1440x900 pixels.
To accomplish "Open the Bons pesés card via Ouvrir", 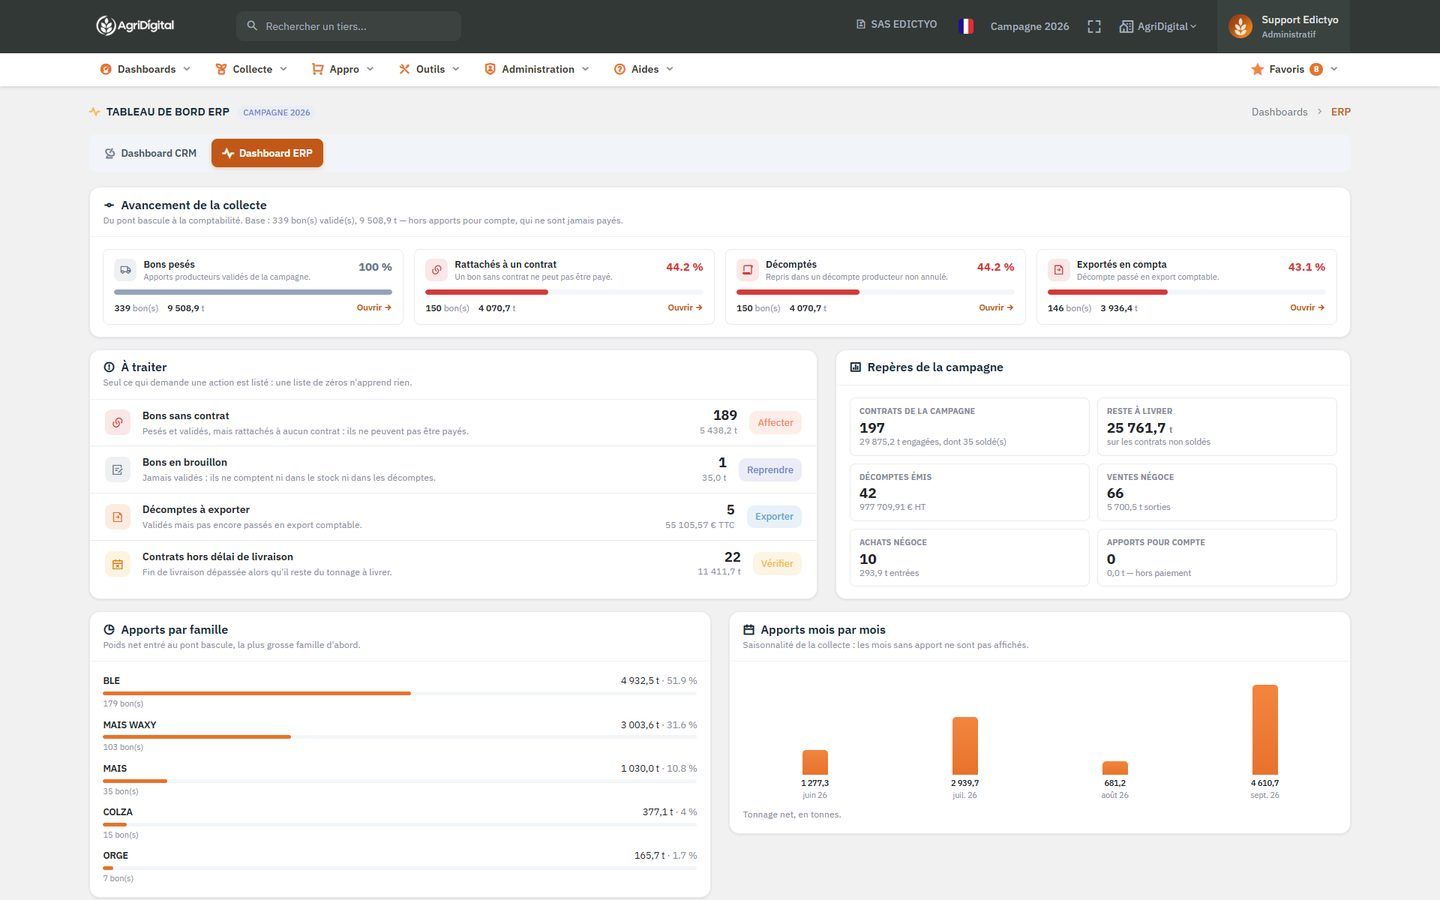I will (x=374, y=308).
